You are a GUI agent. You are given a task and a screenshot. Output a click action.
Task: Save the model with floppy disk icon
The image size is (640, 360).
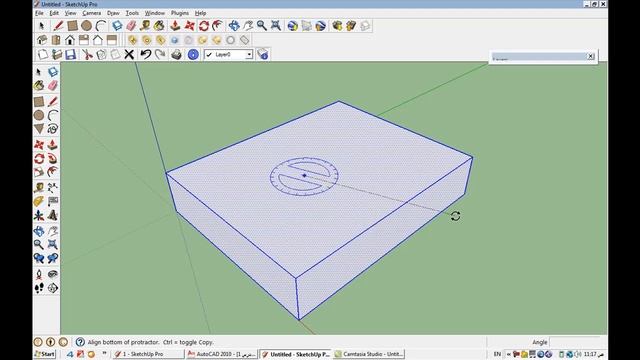(71, 54)
